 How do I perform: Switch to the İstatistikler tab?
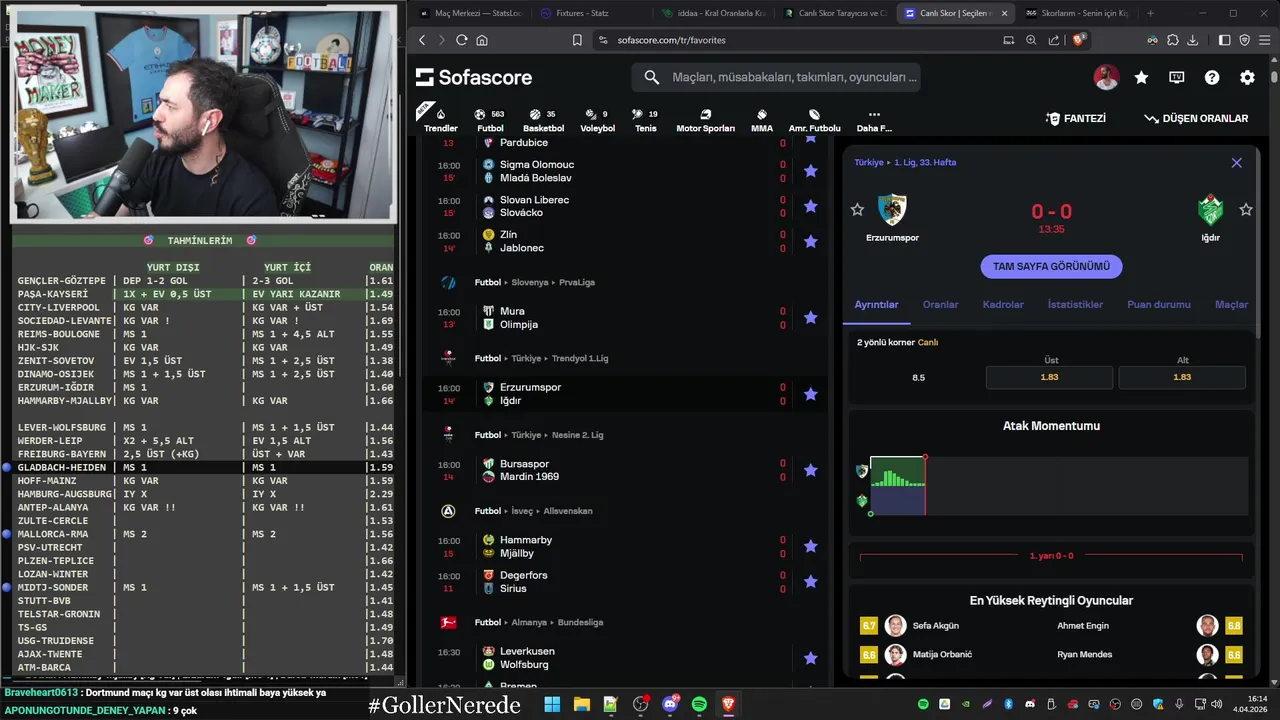pyautogui.click(x=1075, y=304)
